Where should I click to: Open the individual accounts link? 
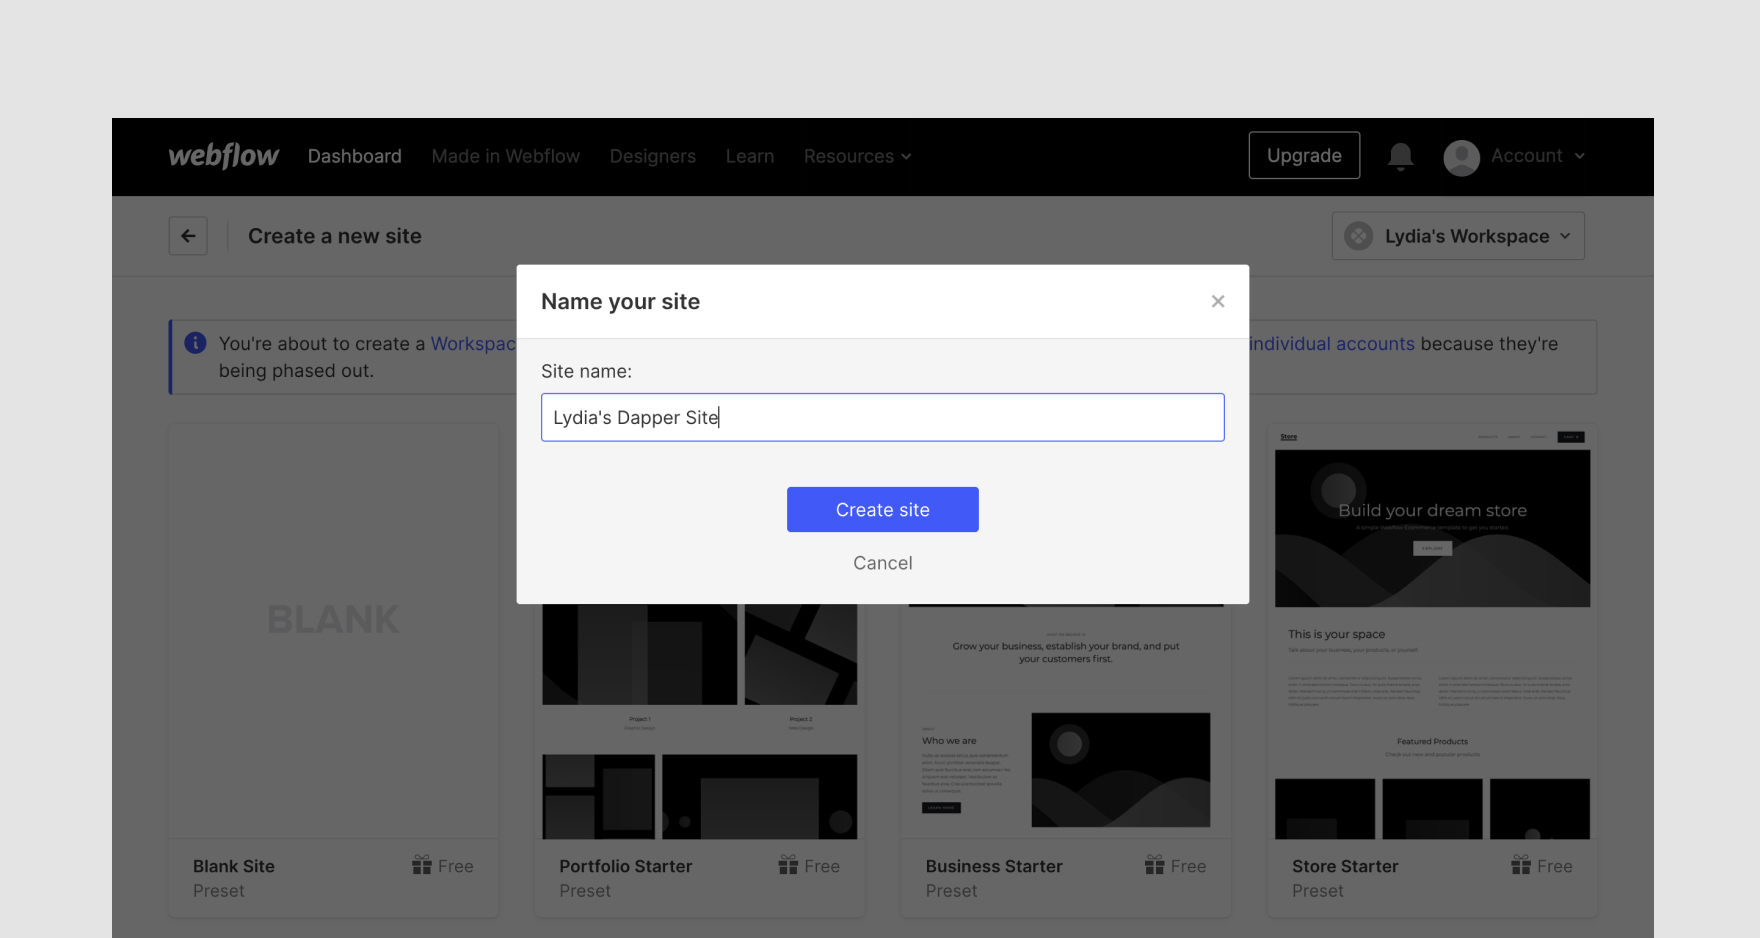coord(1331,343)
